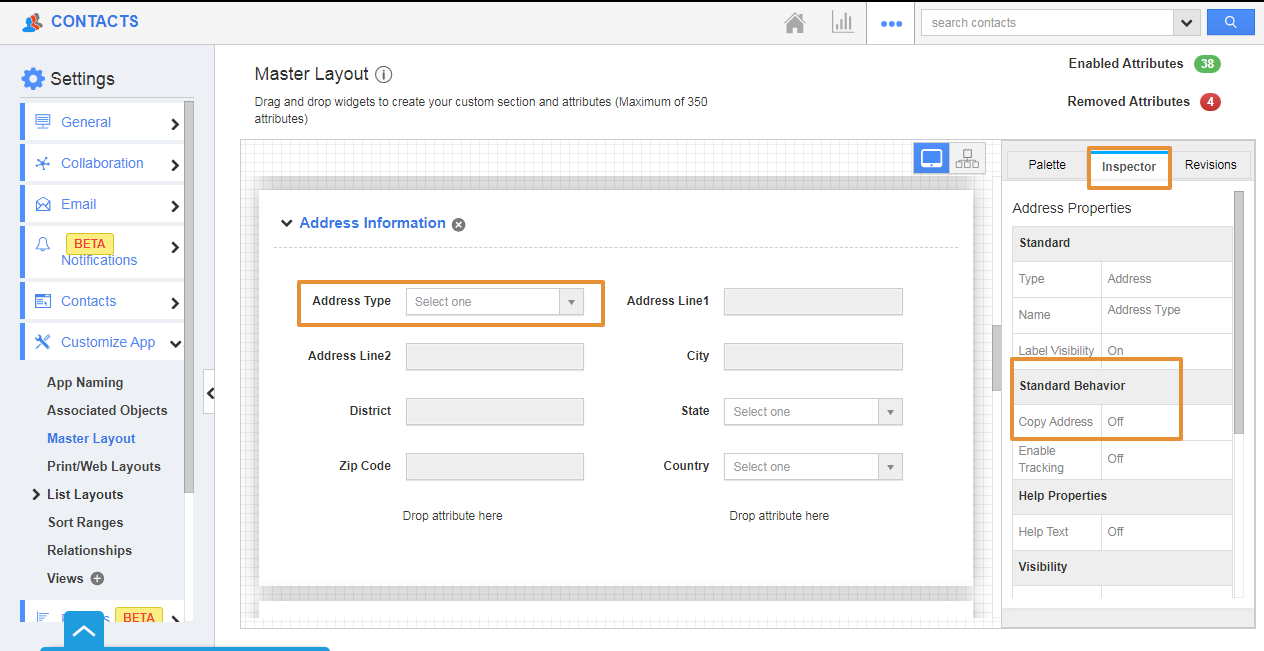The image size is (1264, 651).
Task: Click the three-dots more options icon
Action: (x=890, y=23)
